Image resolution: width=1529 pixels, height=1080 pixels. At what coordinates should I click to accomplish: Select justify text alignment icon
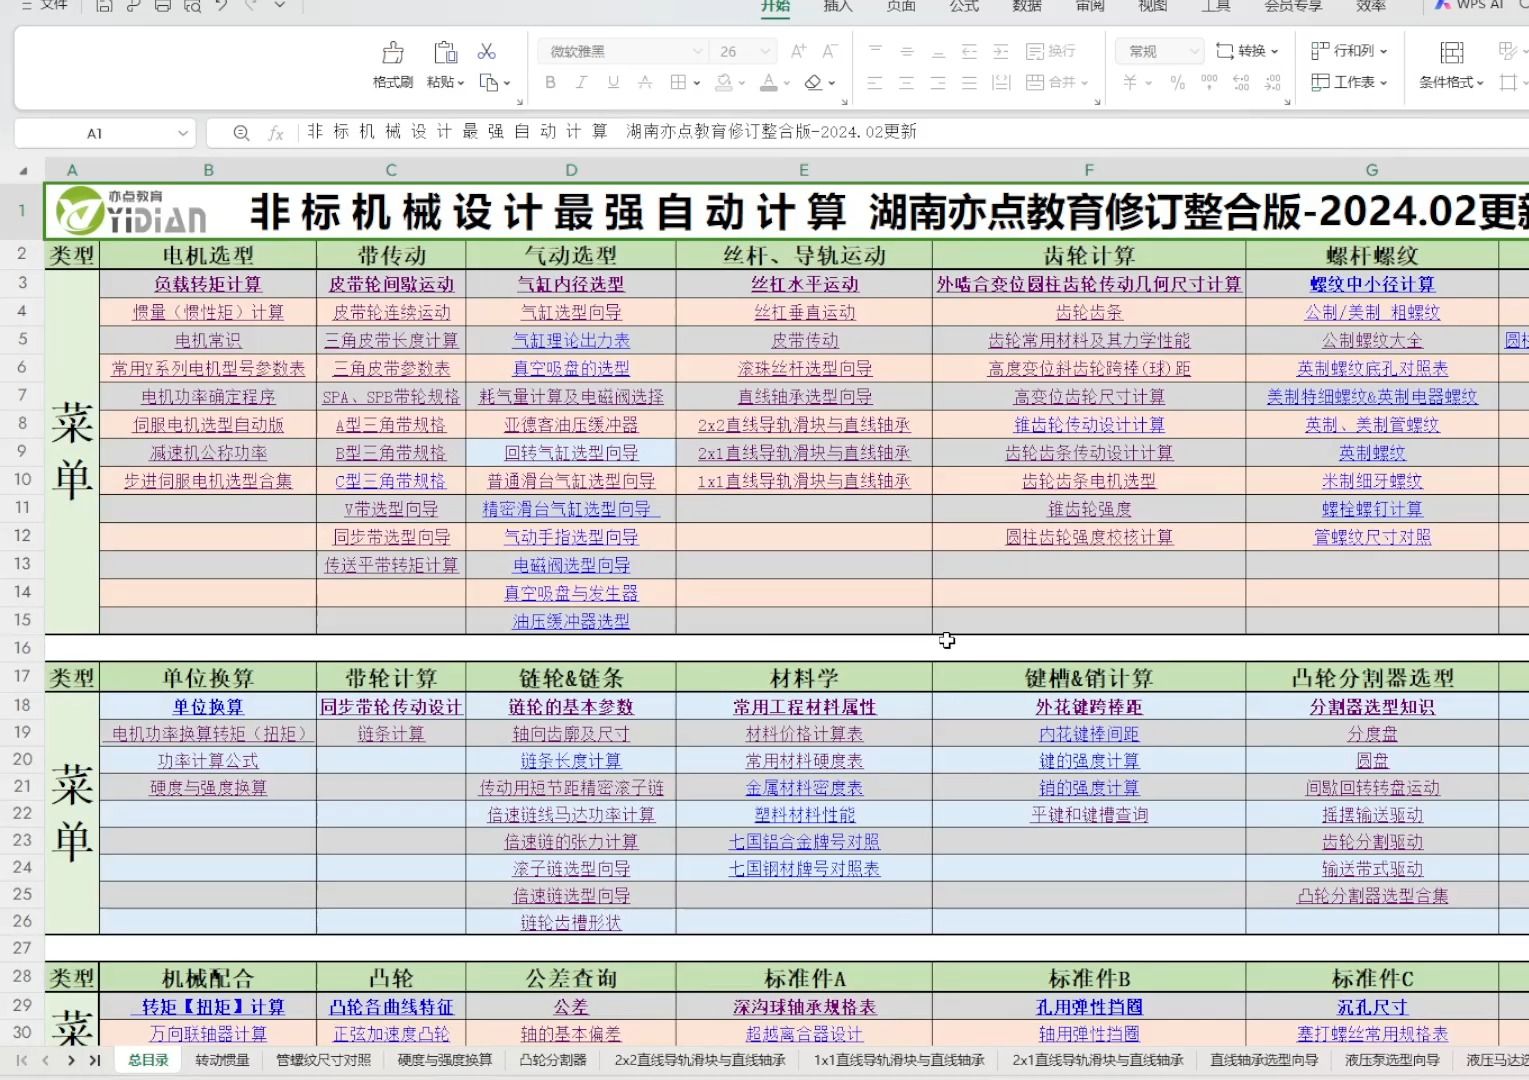[x=969, y=83]
